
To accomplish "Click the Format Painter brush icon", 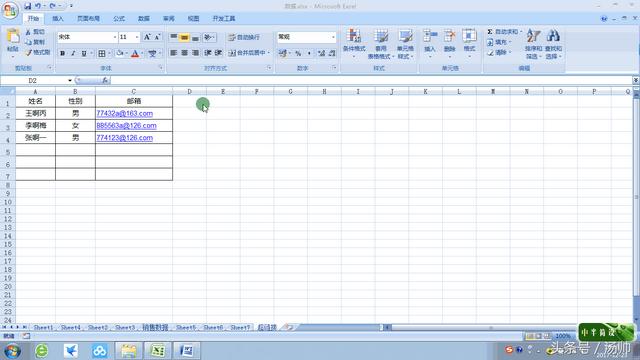I will click(29, 53).
